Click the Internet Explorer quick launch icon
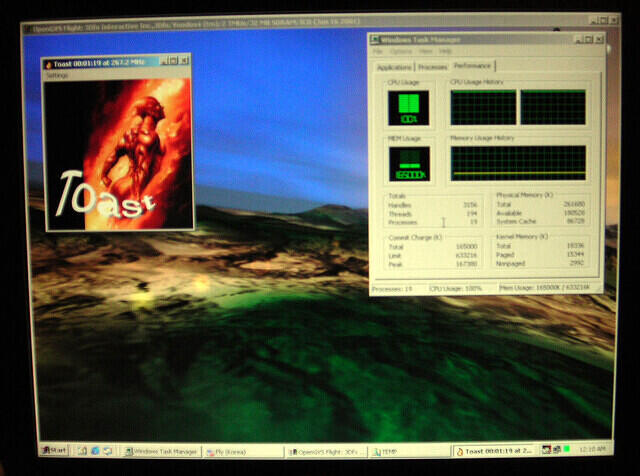The width and height of the screenshot is (640, 476). coord(95,451)
